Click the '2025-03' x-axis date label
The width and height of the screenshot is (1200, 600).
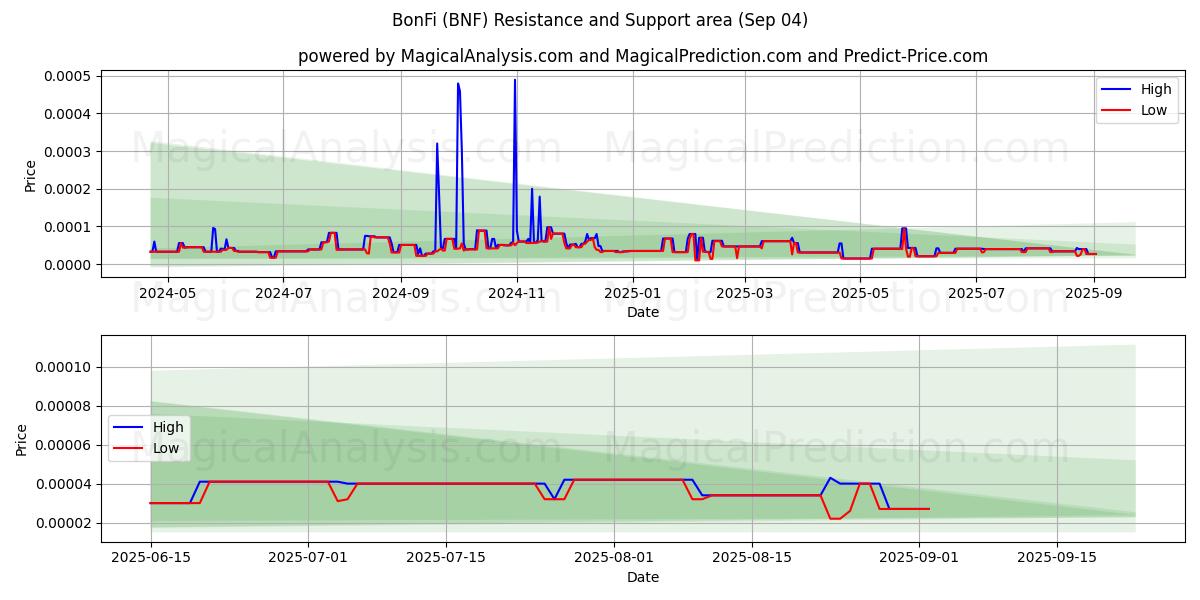coord(743,293)
